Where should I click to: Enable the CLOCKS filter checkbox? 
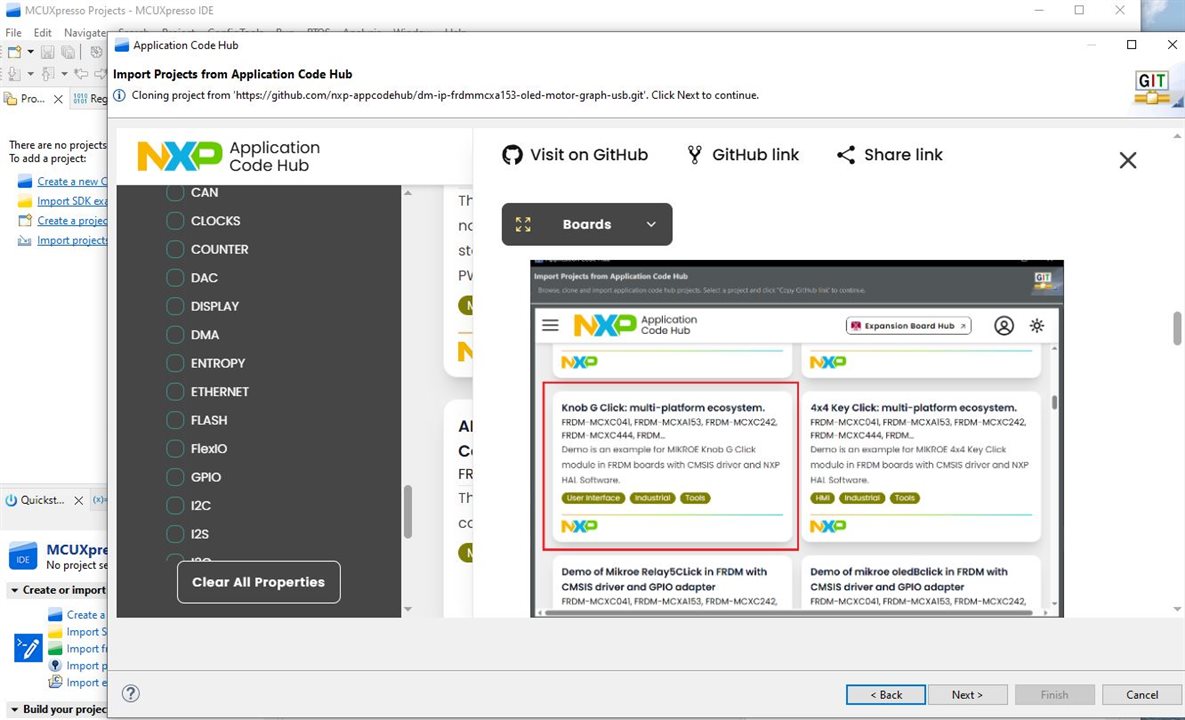point(175,221)
